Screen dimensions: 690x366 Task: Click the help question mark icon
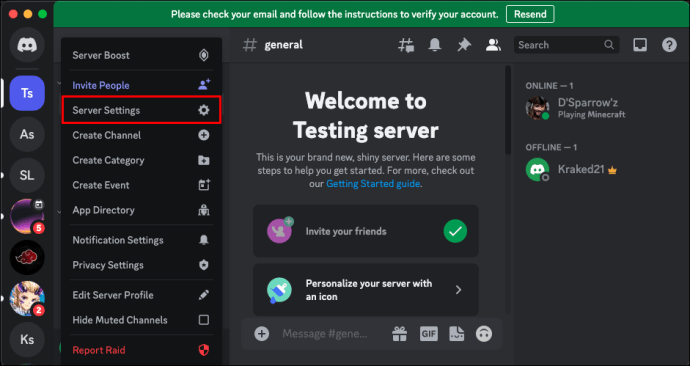669,44
